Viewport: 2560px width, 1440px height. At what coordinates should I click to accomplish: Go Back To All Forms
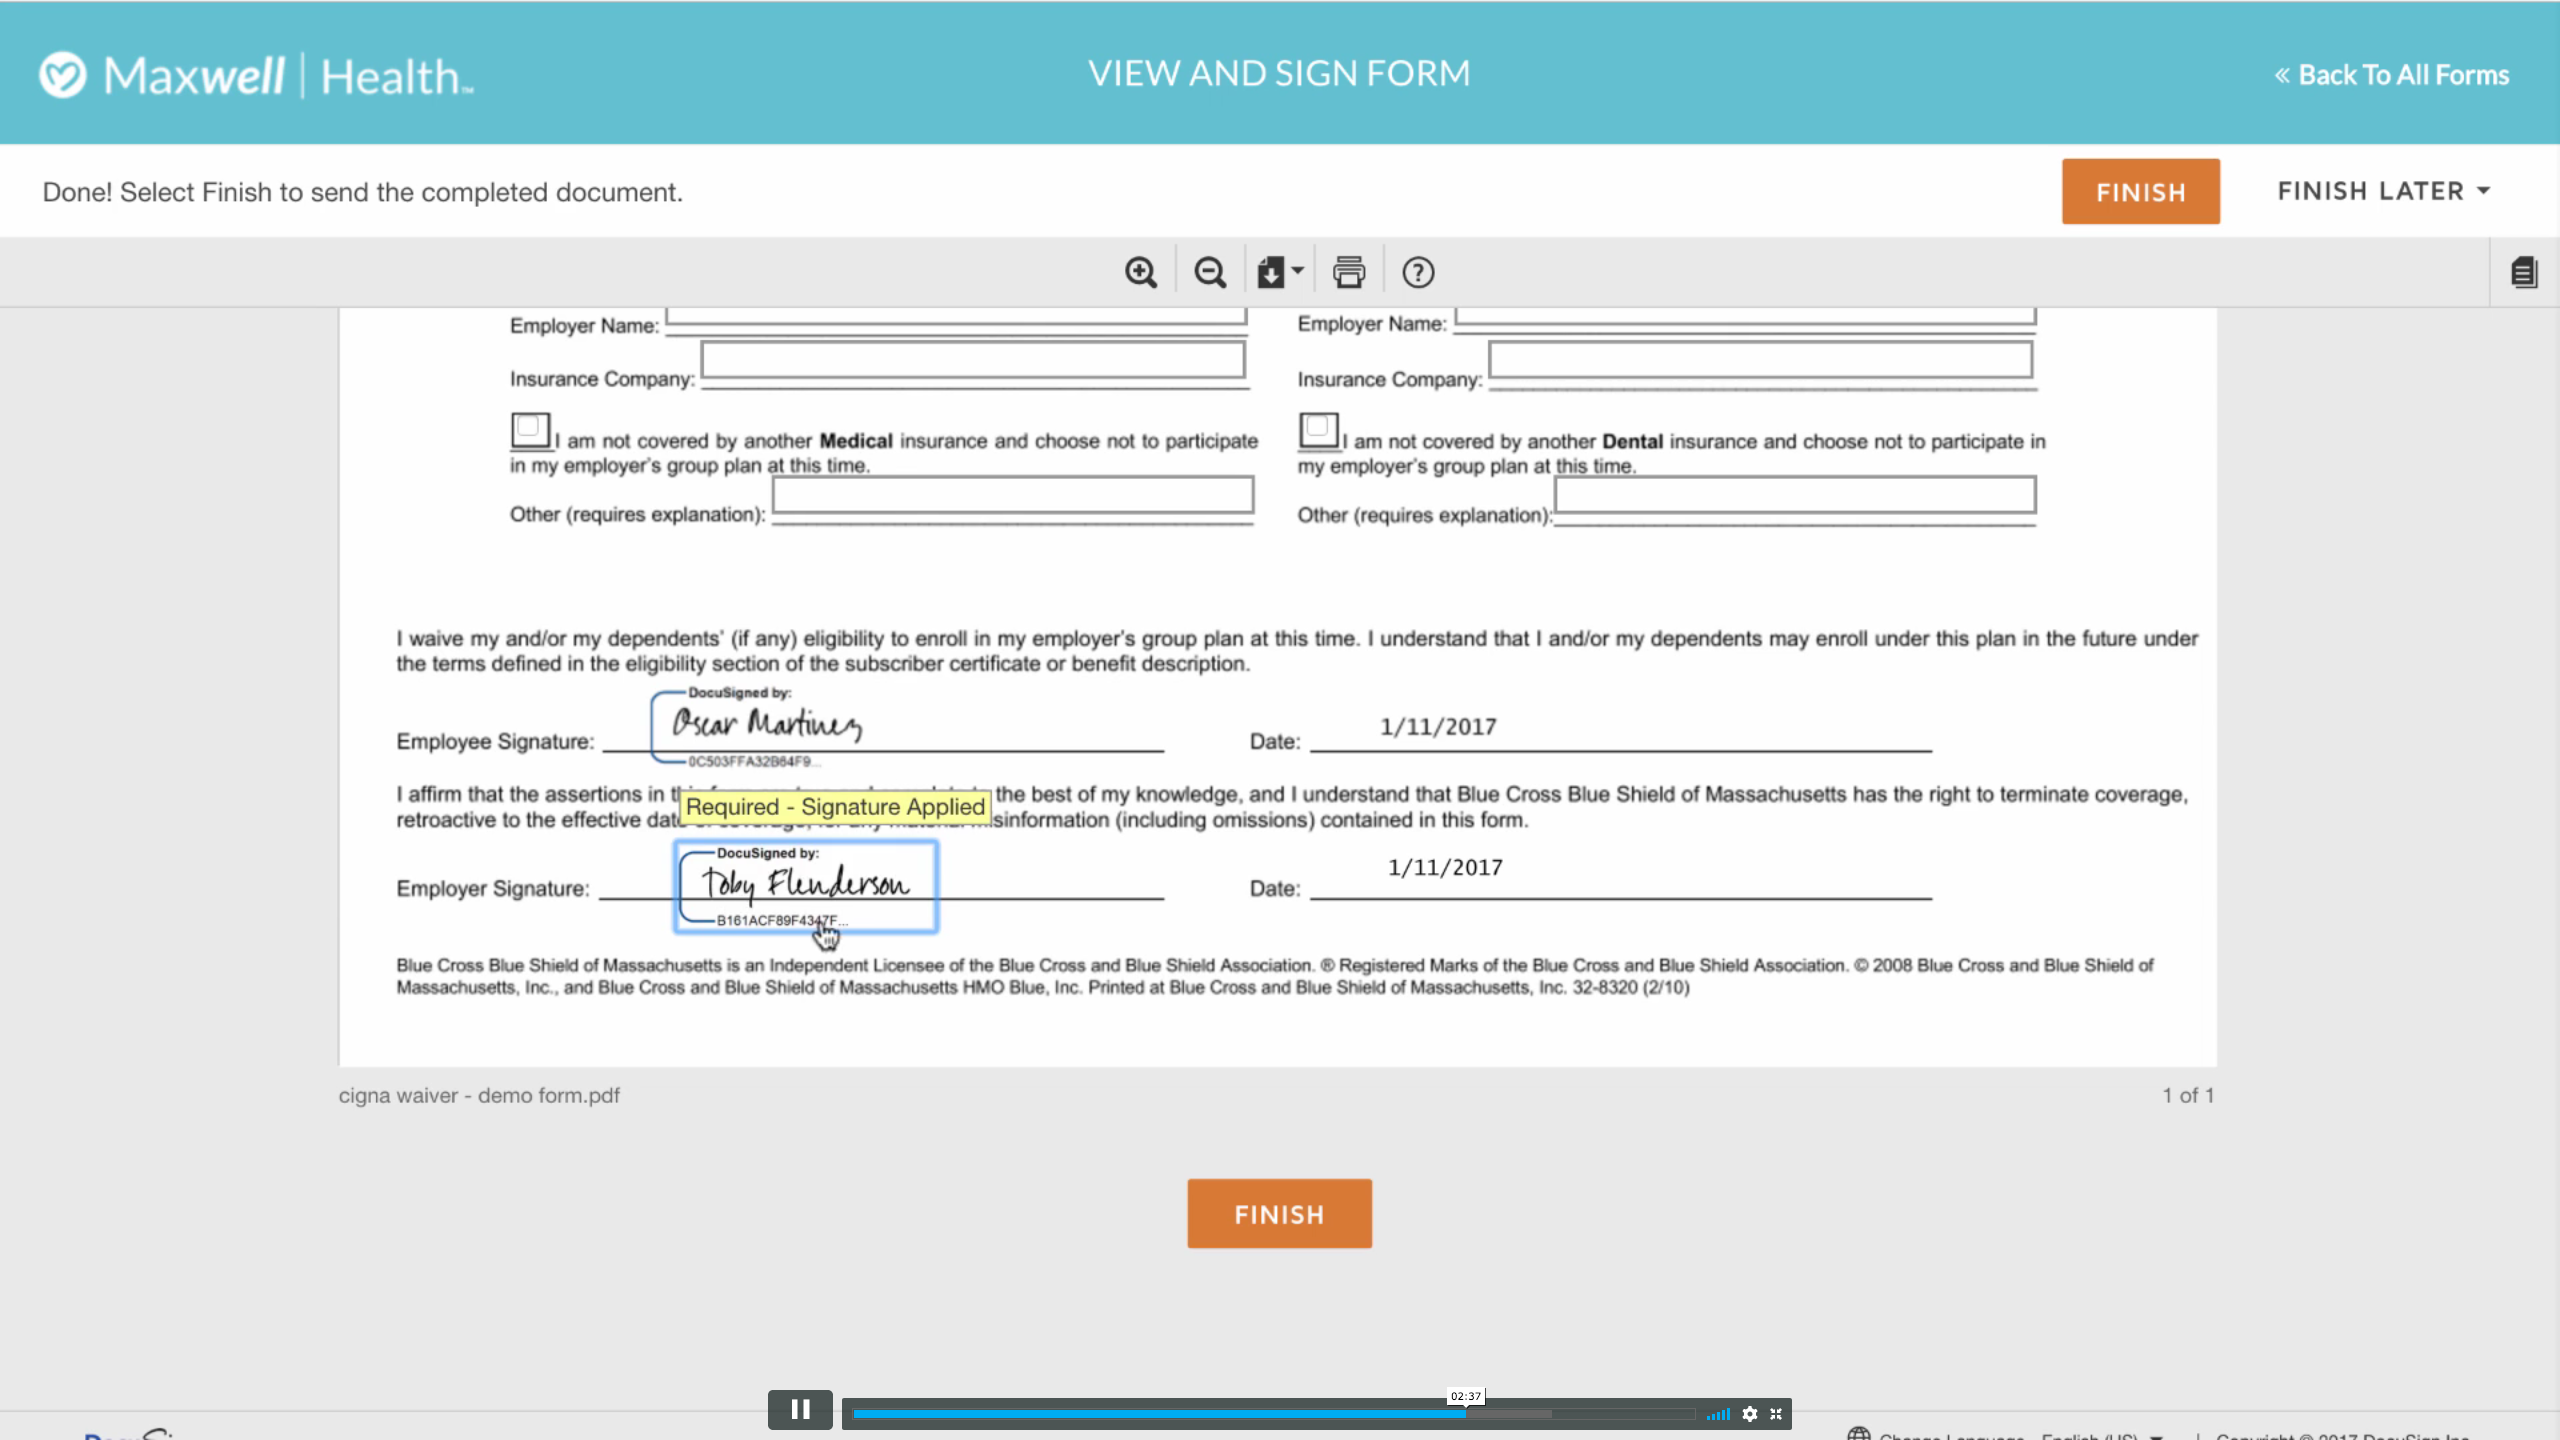click(x=2392, y=75)
